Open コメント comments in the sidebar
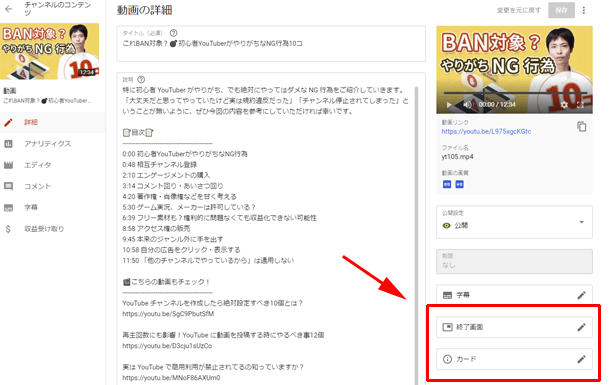This screenshot has width=610, height=385. pyautogui.click(x=53, y=186)
